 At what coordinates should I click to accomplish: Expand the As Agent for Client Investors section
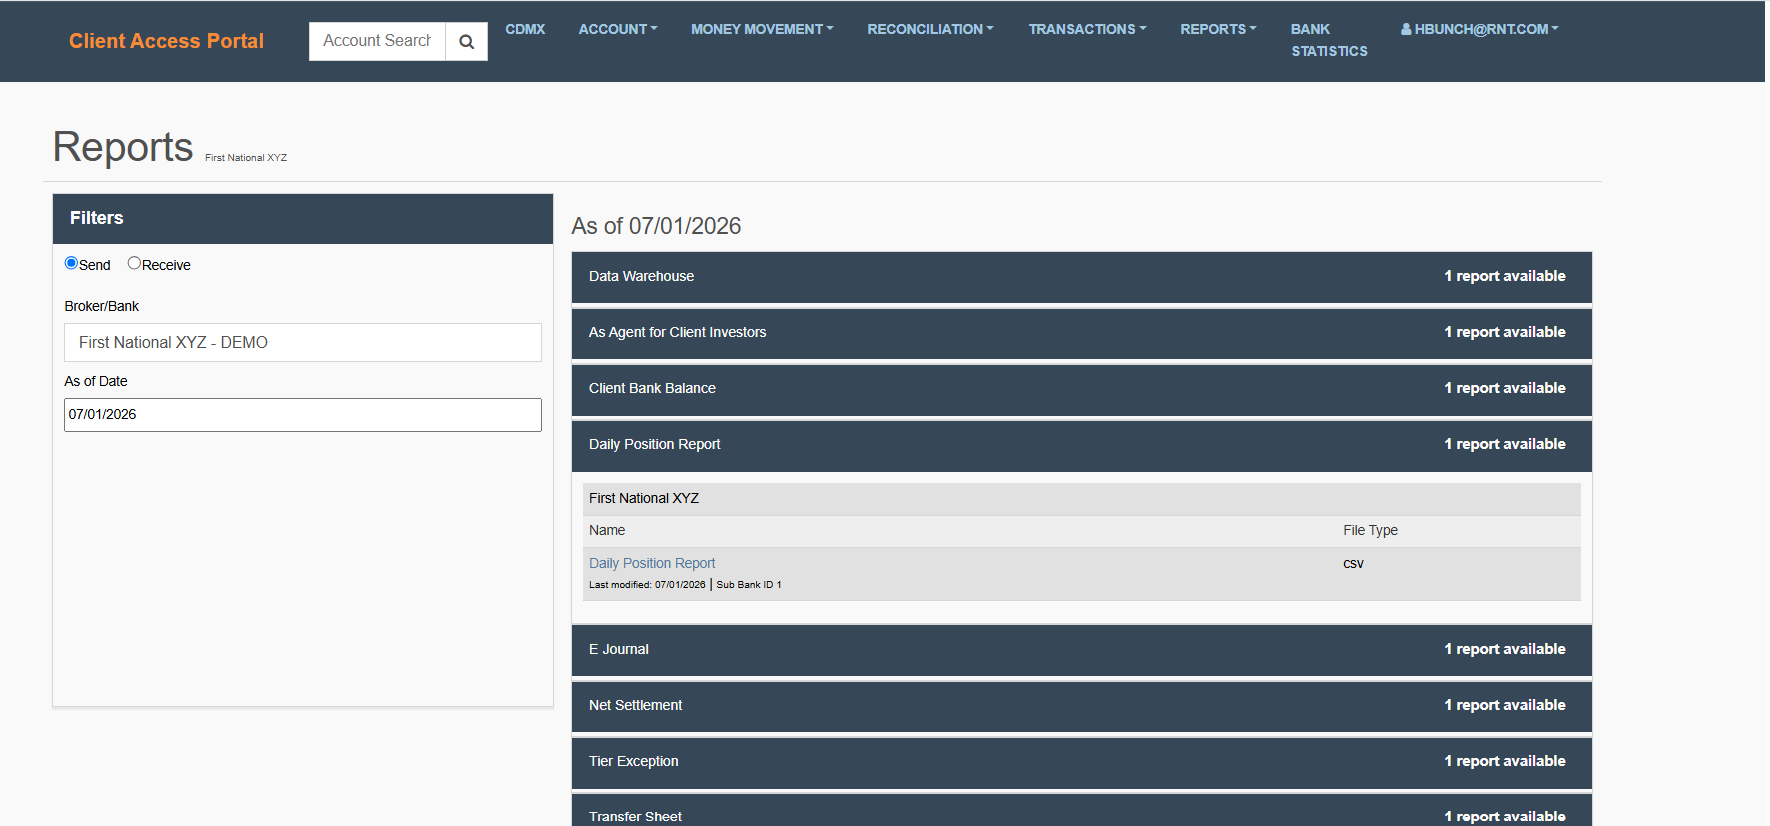pyautogui.click(x=1081, y=333)
